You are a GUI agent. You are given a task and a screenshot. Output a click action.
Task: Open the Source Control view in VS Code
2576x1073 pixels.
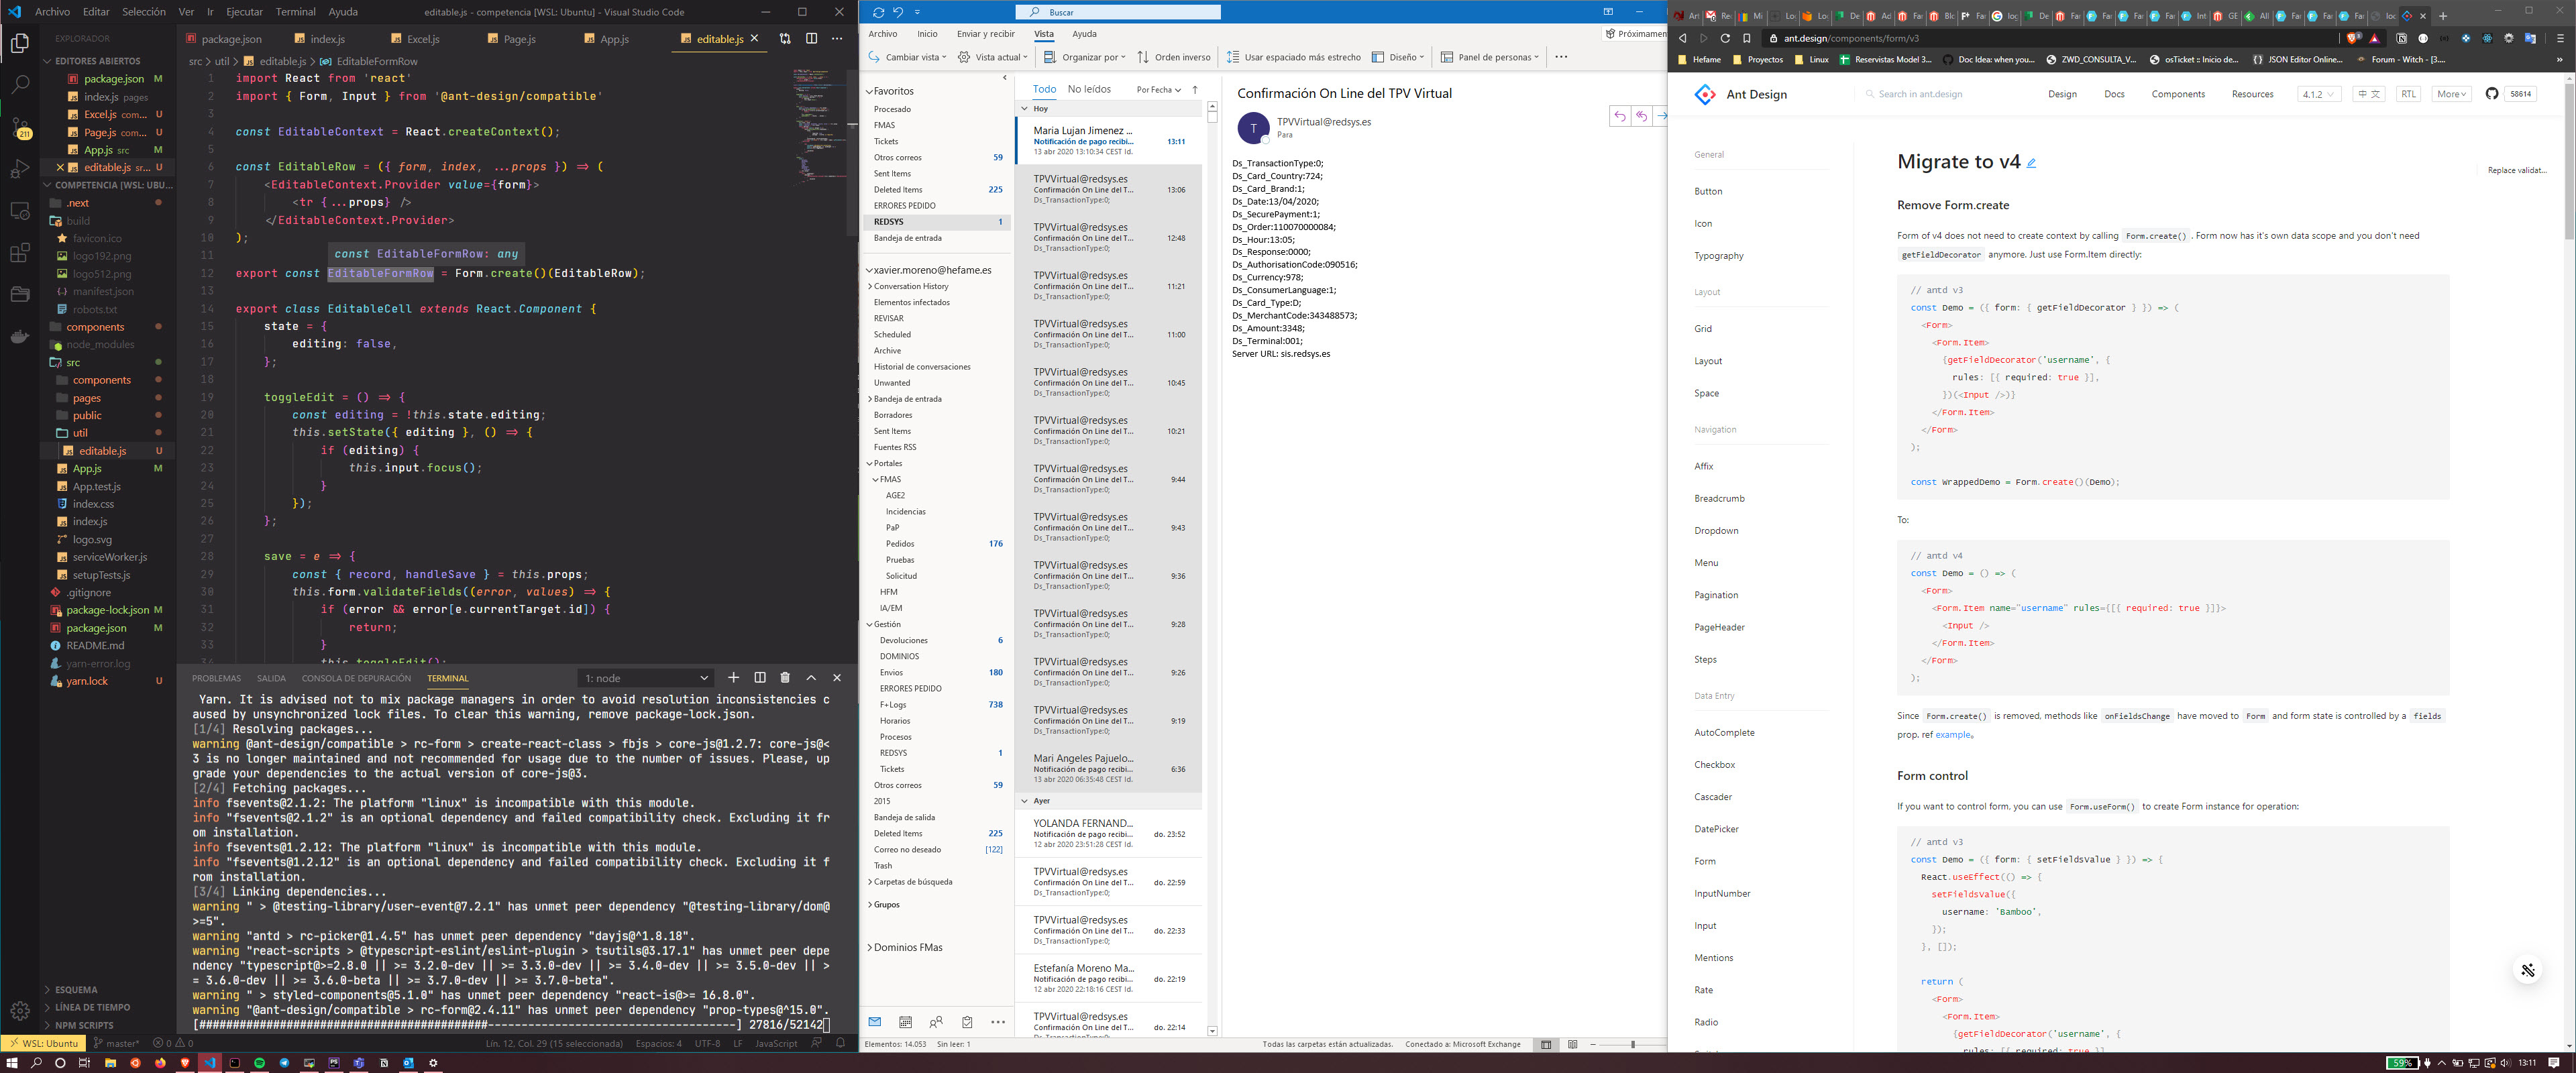pos(20,127)
